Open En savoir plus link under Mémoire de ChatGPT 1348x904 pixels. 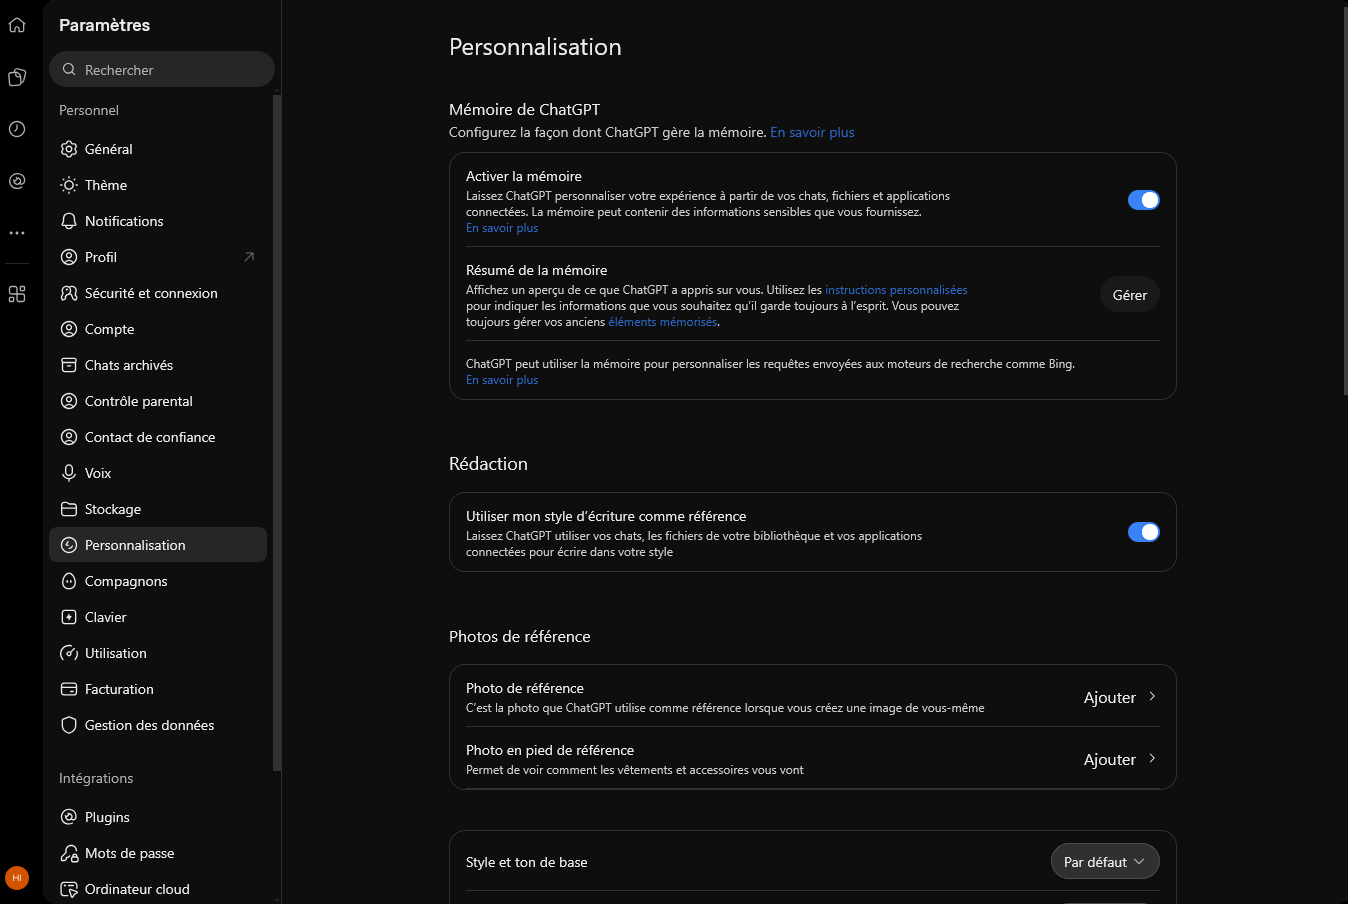tap(812, 132)
